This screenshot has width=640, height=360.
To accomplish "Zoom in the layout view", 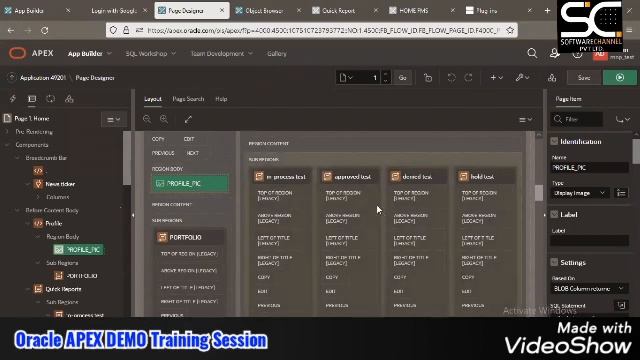I will point(164,119).
